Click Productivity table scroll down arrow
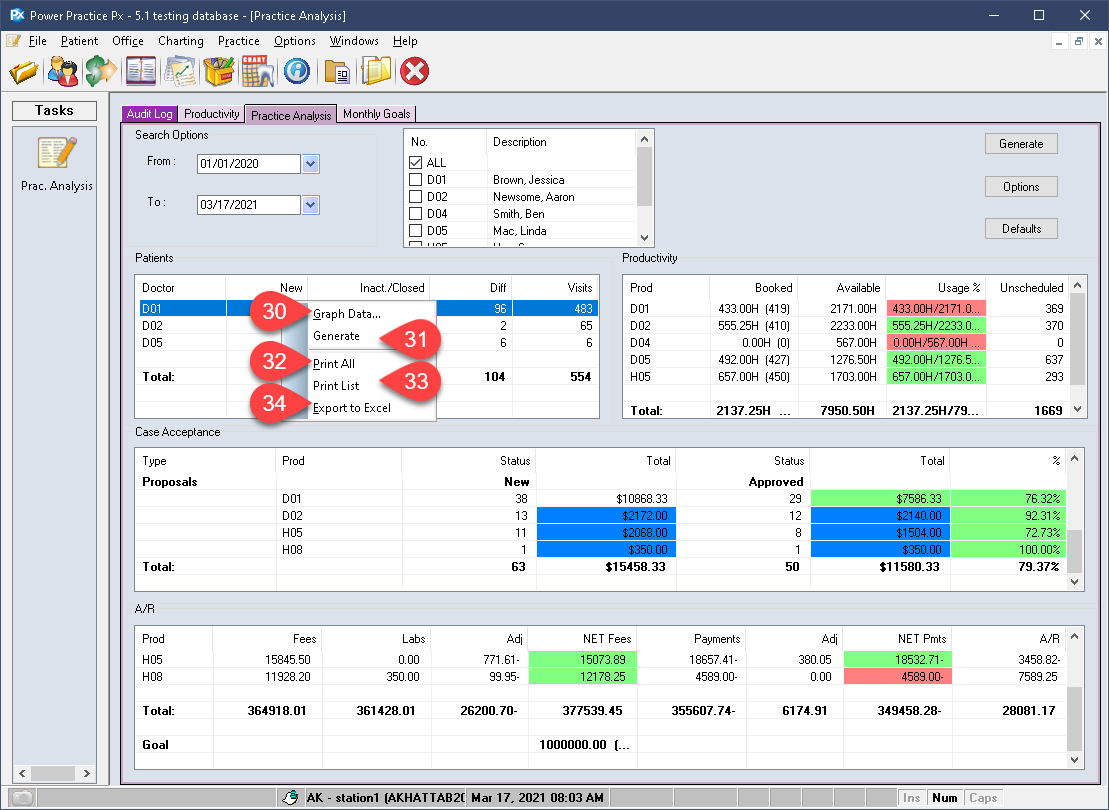 coord(1078,409)
